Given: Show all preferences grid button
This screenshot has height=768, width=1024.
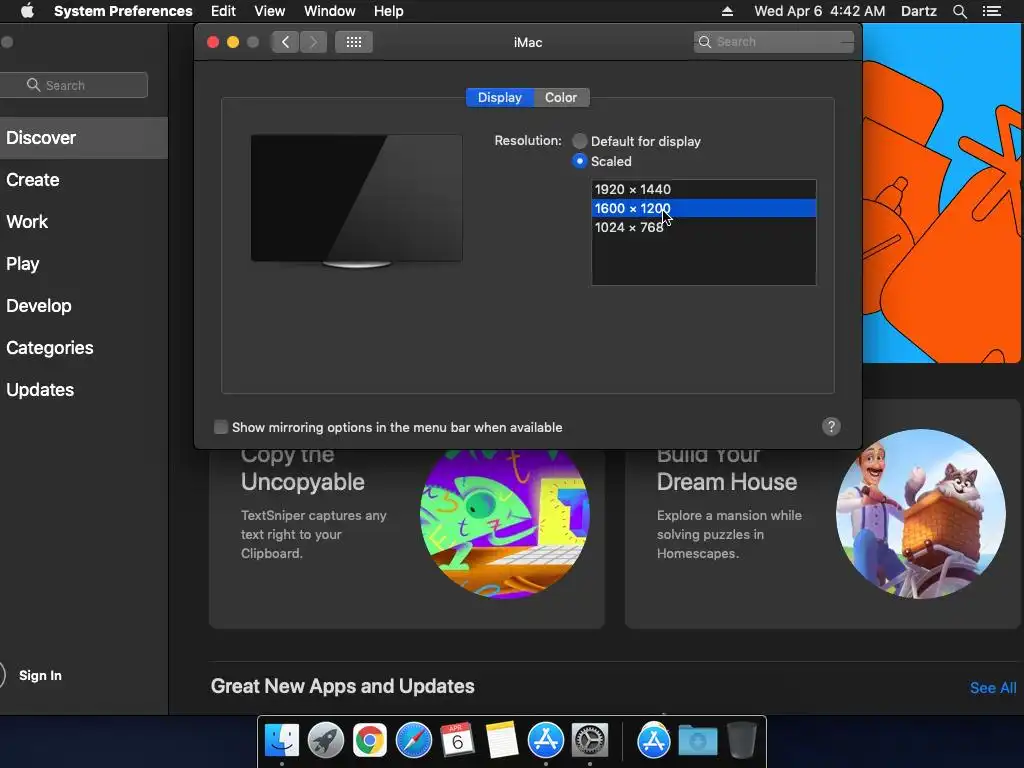Looking at the screenshot, I should coord(354,42).
